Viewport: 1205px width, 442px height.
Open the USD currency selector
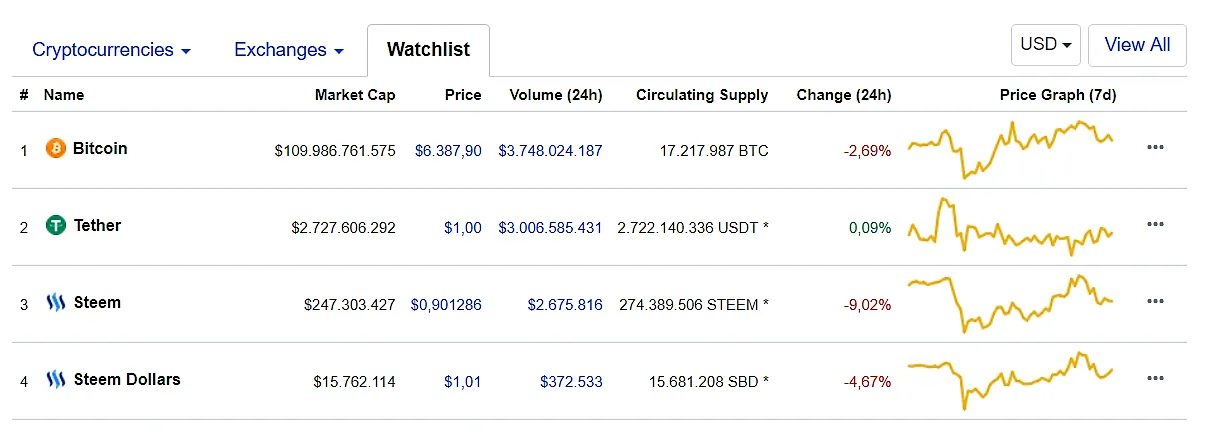1046,45
